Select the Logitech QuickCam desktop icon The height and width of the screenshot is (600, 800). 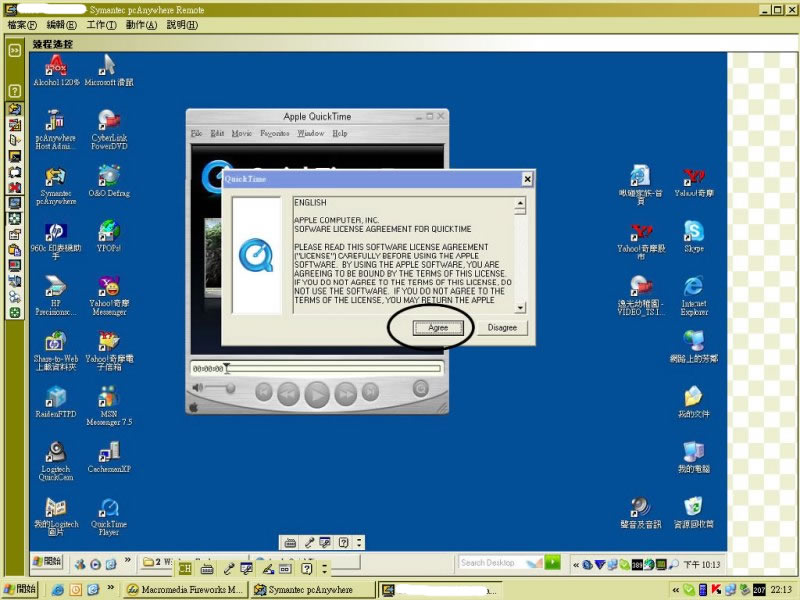pyautogui.click(x=56, y=461)
